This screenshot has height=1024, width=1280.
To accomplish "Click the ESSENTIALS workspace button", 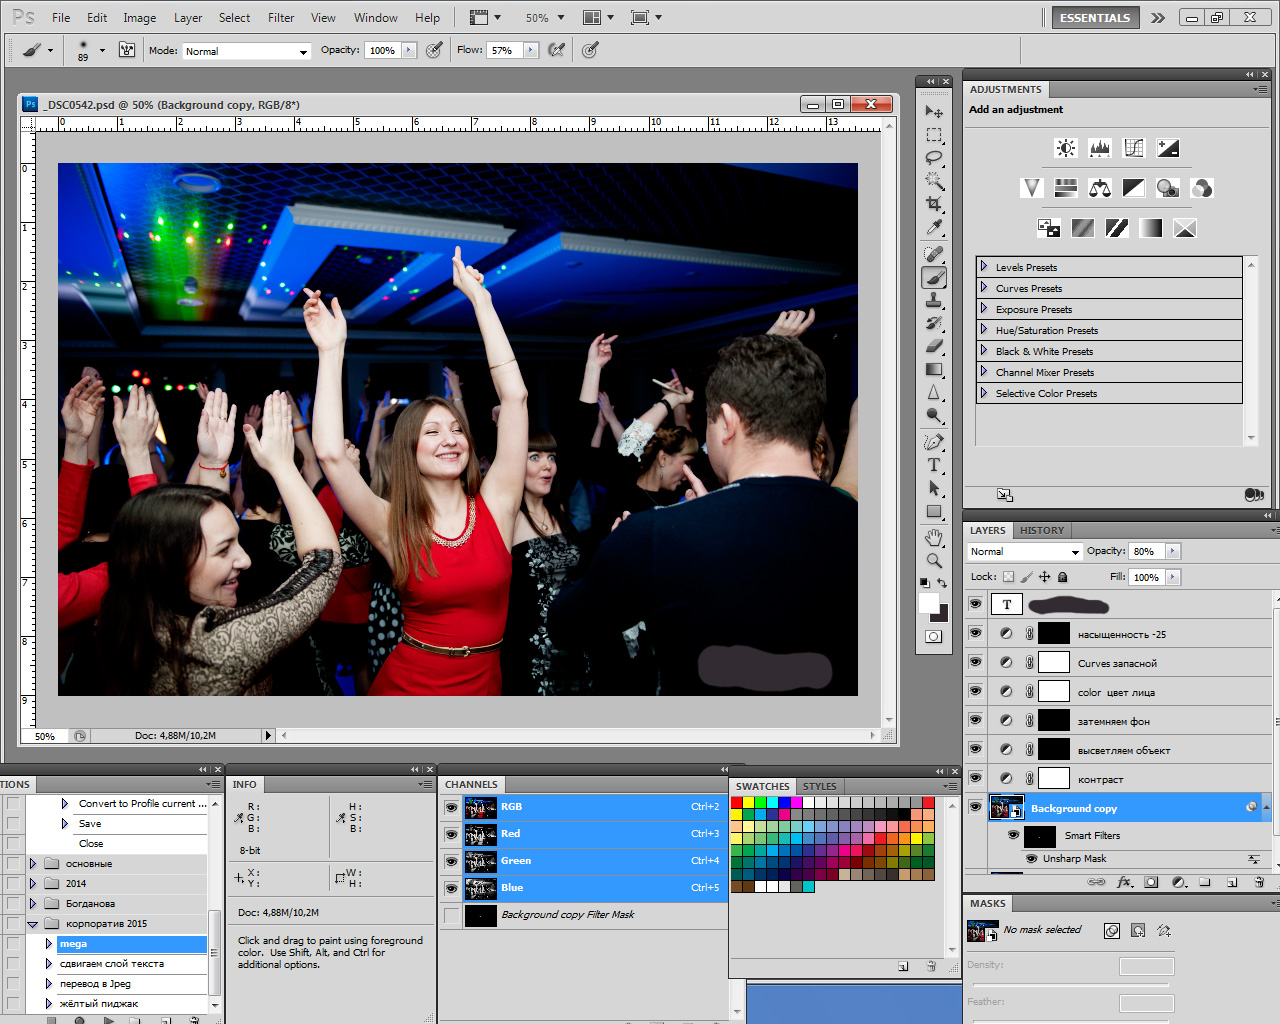I will click(1094, 18).
